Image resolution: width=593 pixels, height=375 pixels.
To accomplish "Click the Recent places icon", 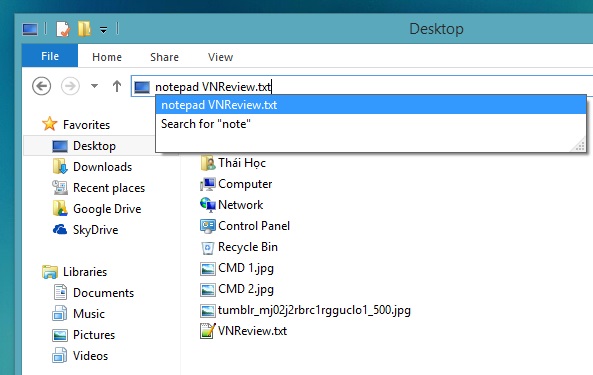I will click(60, 188).
